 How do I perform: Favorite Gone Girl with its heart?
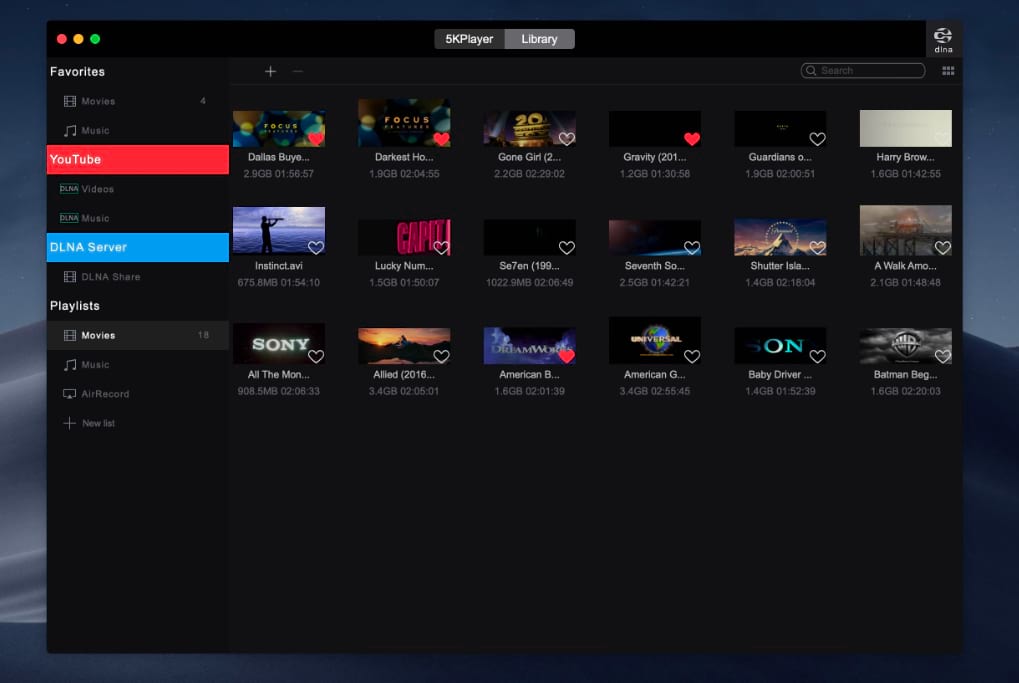[x=567, y=138]
